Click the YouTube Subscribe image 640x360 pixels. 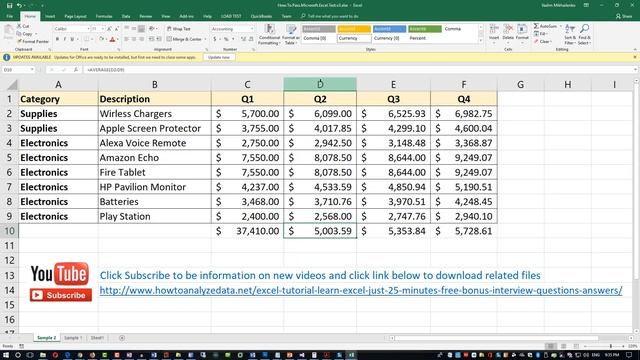click(60, 295)
